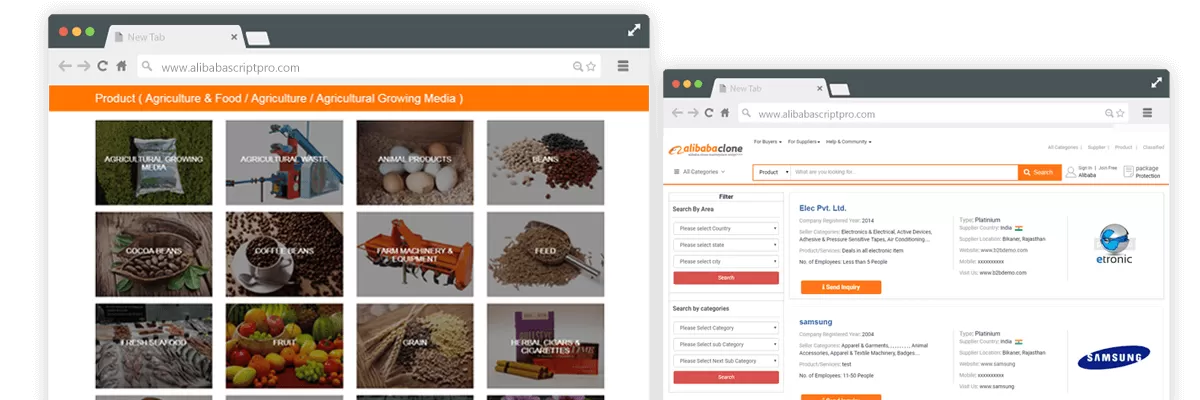Click reload icon in left browser window
The image size is (1200, 400).
coord(102,67)
